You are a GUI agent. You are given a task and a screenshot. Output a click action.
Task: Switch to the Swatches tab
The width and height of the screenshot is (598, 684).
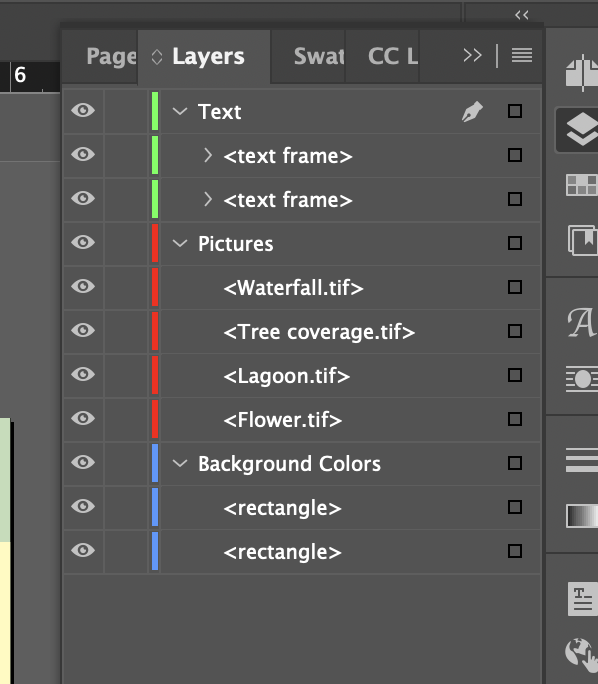tap(318, 56)
